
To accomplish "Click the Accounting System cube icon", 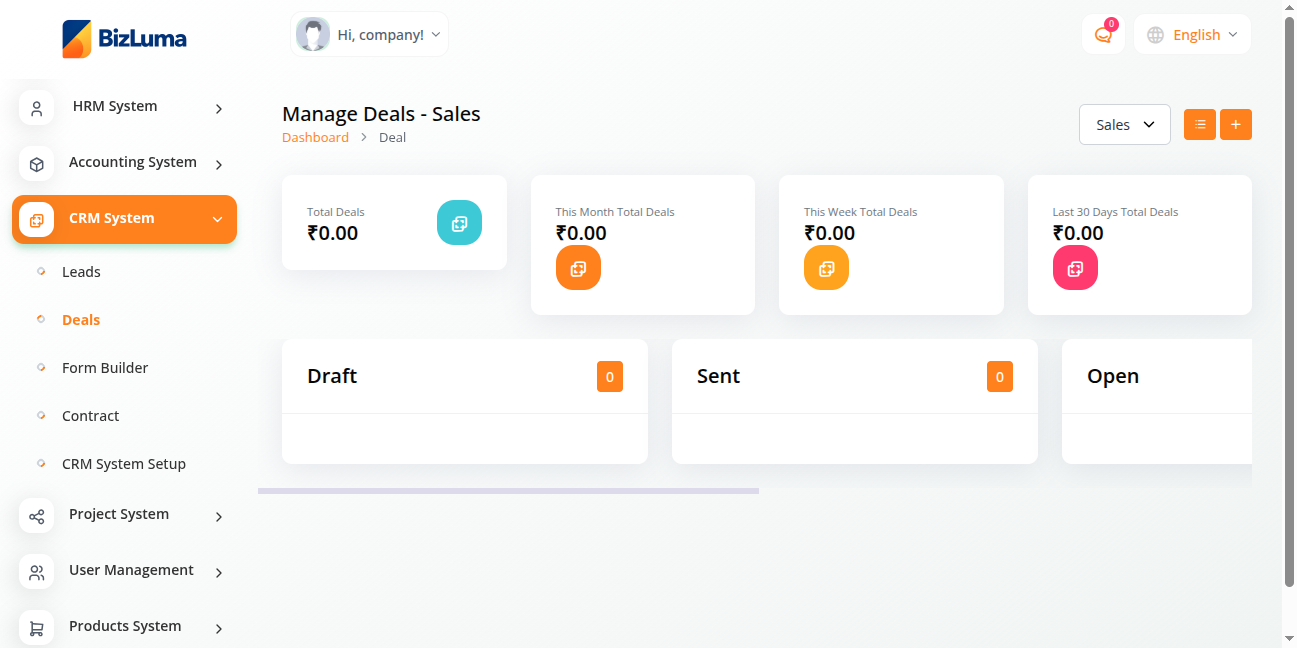I will pyautogui.click(x=37, y=164).
